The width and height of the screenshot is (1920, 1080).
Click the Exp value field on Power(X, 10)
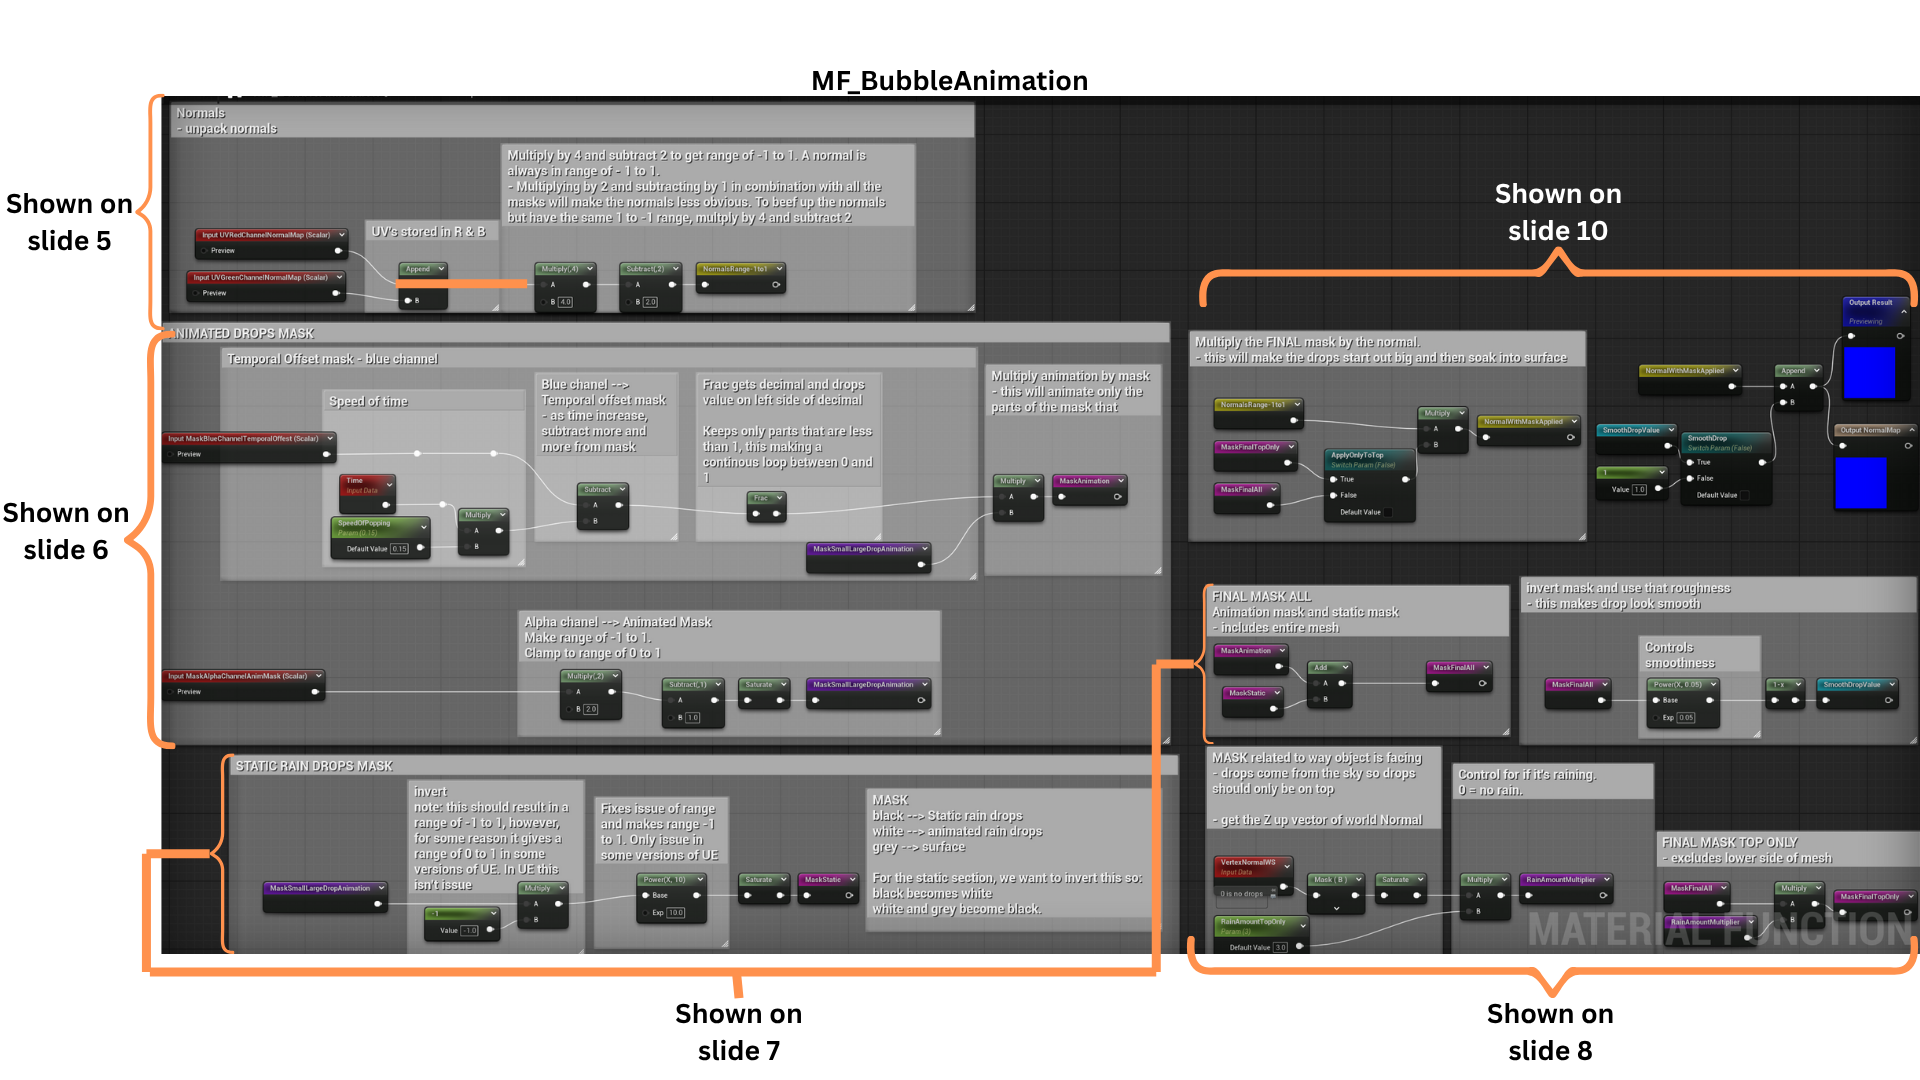click(675, 912)
